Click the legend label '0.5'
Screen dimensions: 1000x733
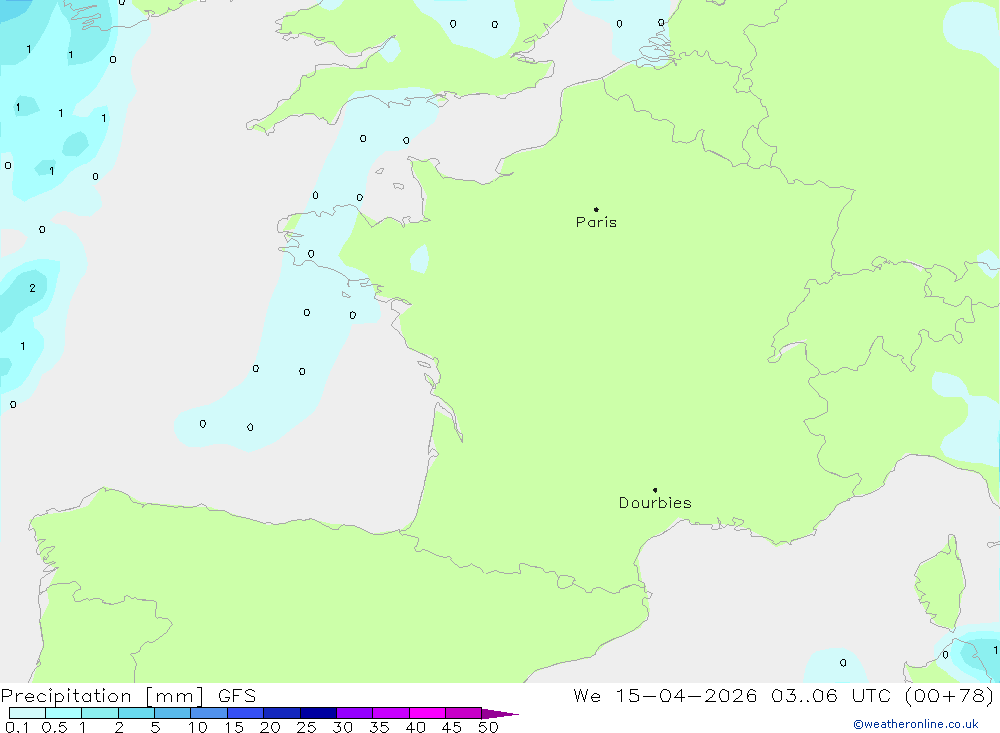tap(54, 727)
